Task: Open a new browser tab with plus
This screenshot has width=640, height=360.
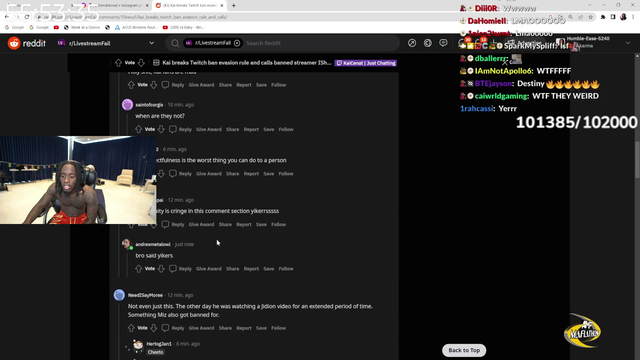Action: click(233, 6)
